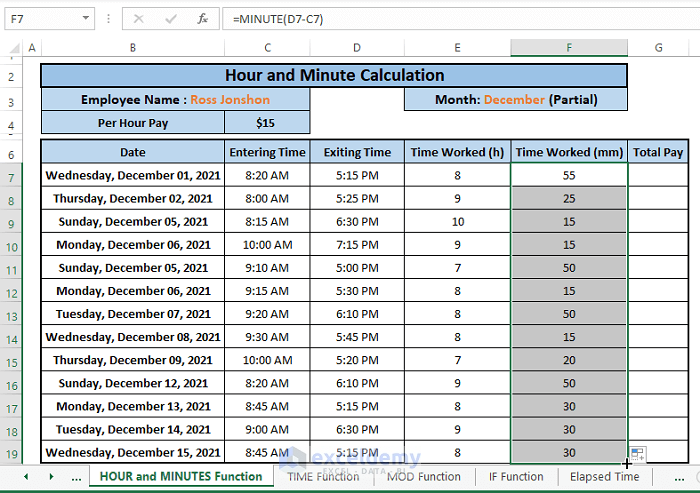This screenshot has height=493, width=700.
Task: Click the Employee Name : Ross Jonshon cell
Action: pyautogui.click(x=175, y=99)
